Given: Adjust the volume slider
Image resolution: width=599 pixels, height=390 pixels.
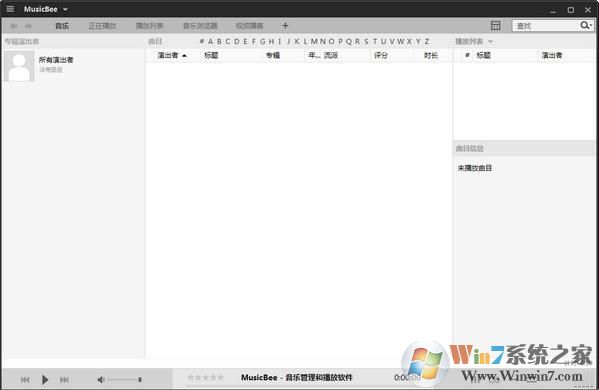Looking at the screenshot, I should pos(125,380).
